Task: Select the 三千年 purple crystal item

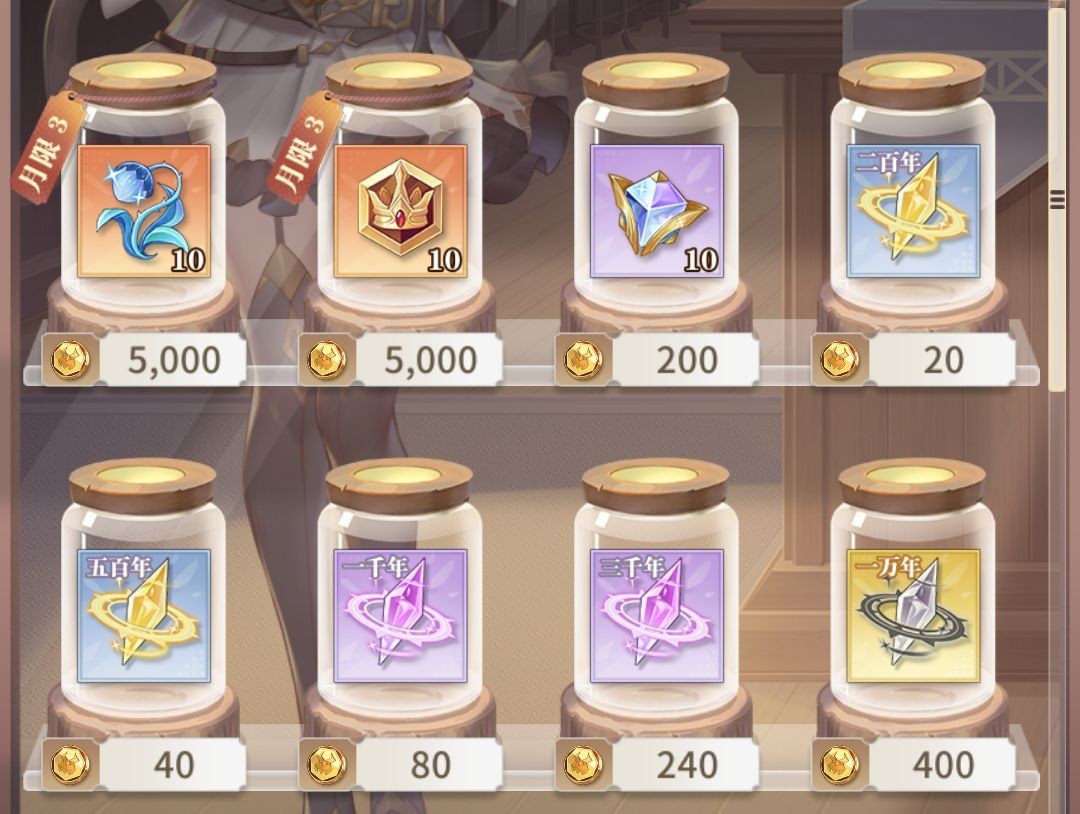Action: coord(656,616)
